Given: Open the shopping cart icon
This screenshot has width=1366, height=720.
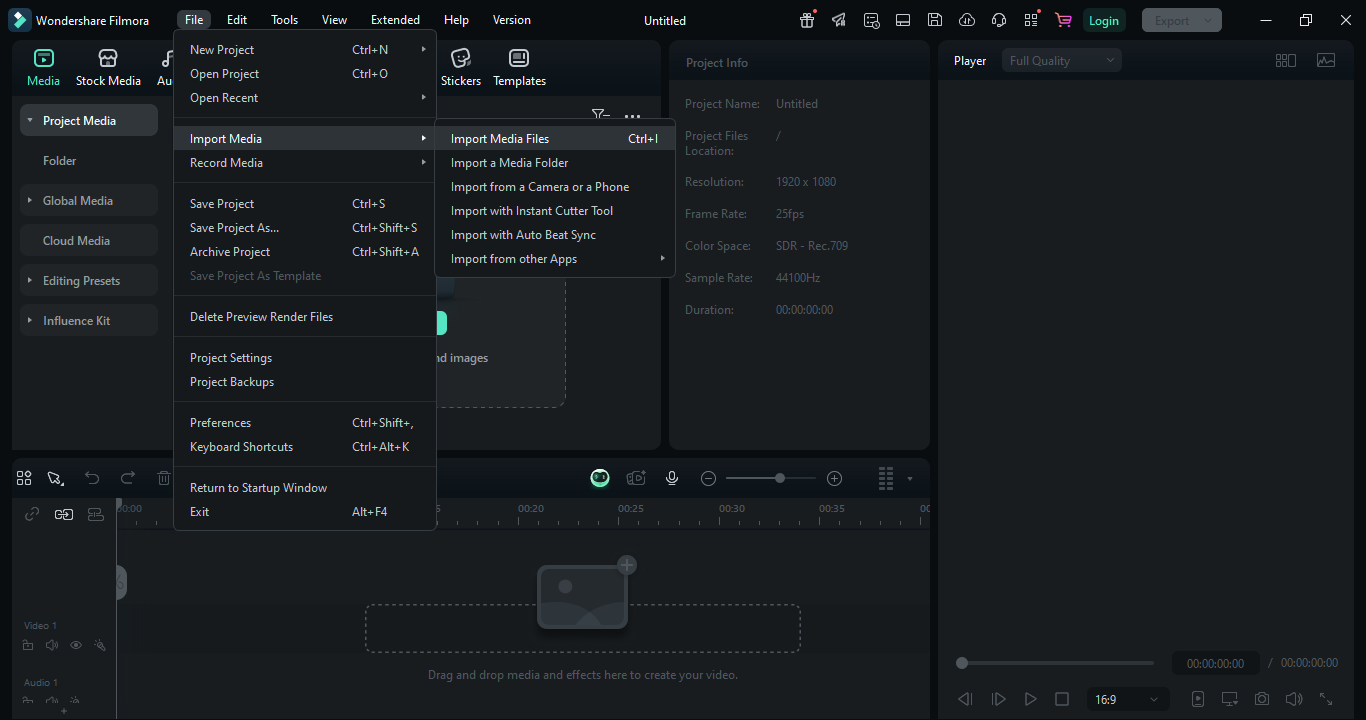Looking at the screenshot, I should [x=1063, y=20].
